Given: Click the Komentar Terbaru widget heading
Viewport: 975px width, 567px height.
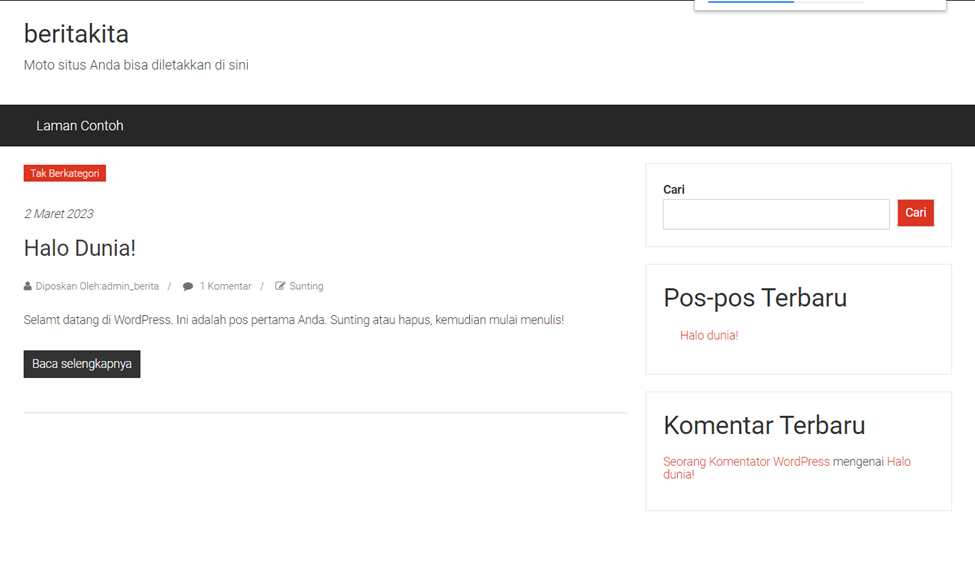Looking at the screenshot, I should point(764,426).
